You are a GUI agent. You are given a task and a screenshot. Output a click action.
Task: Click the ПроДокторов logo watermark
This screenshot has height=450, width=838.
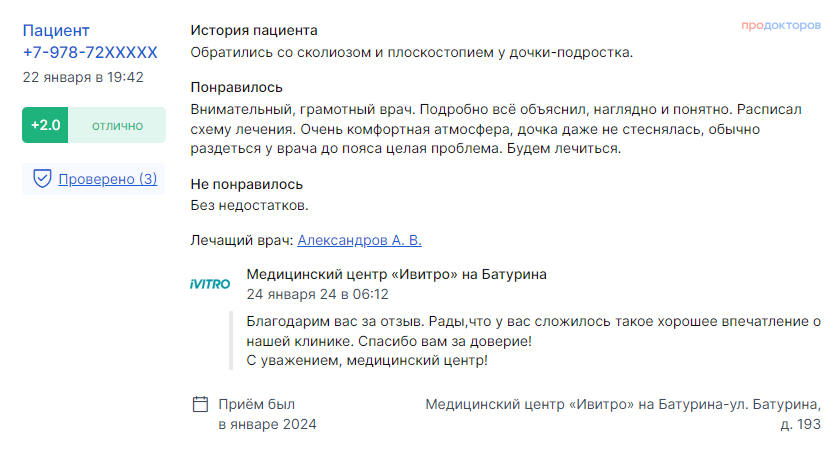(x=781, y=25)
